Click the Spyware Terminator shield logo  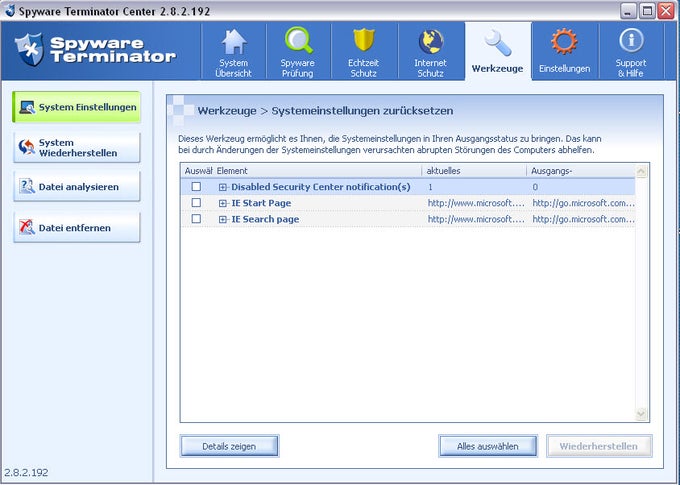coord(29,49)
